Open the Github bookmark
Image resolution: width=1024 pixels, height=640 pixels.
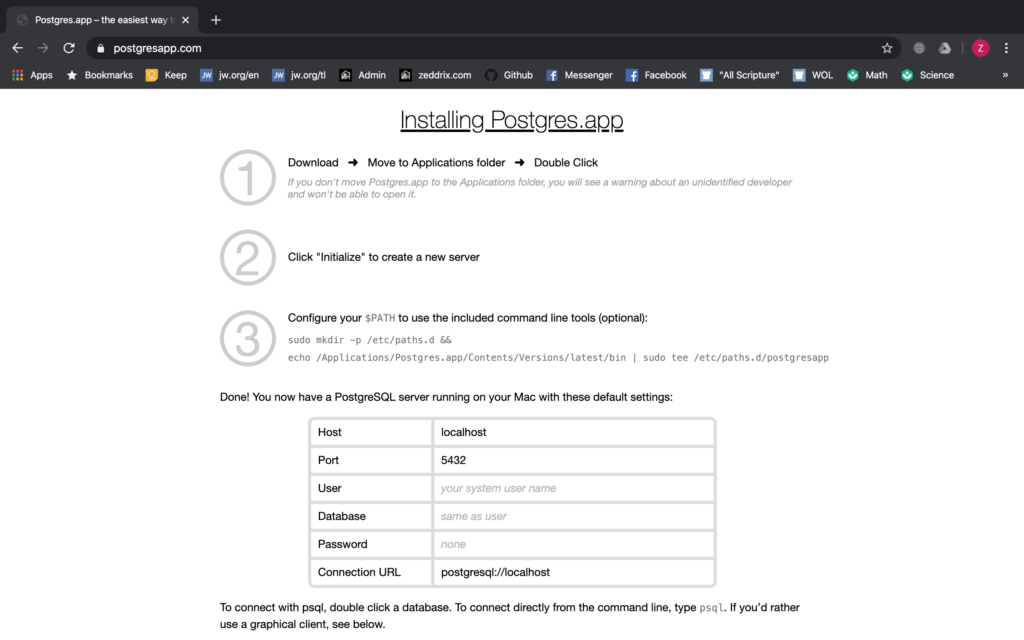tap(509, 75)
